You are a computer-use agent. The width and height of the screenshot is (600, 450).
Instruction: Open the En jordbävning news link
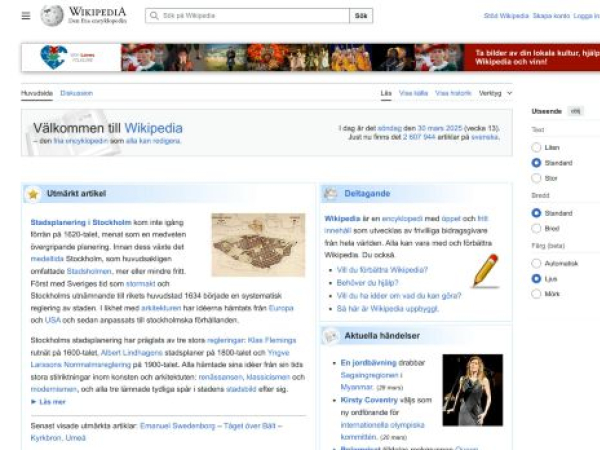[x=368, y=362]
